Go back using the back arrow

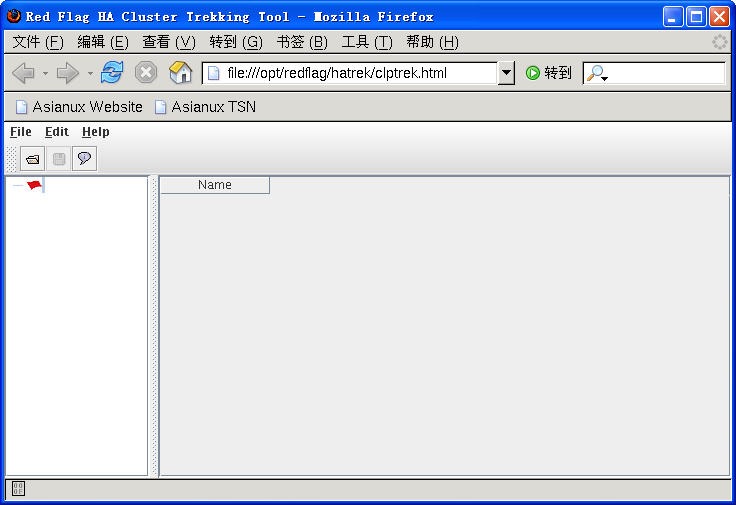coord(23,73)
